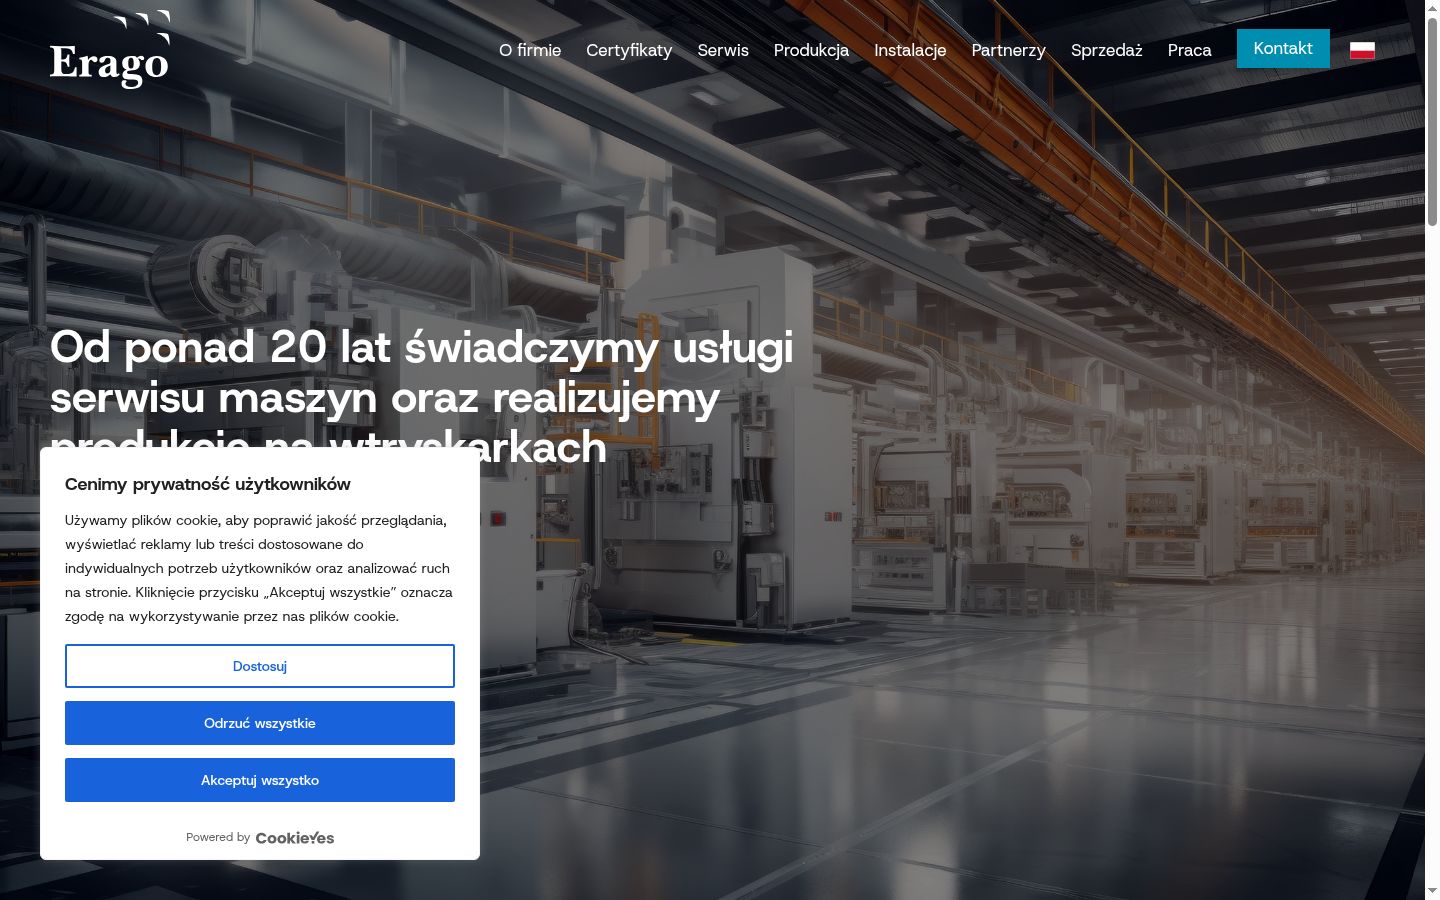Click the Kontakt button
Viewport: 1440px width, 900px height.
1283,48
